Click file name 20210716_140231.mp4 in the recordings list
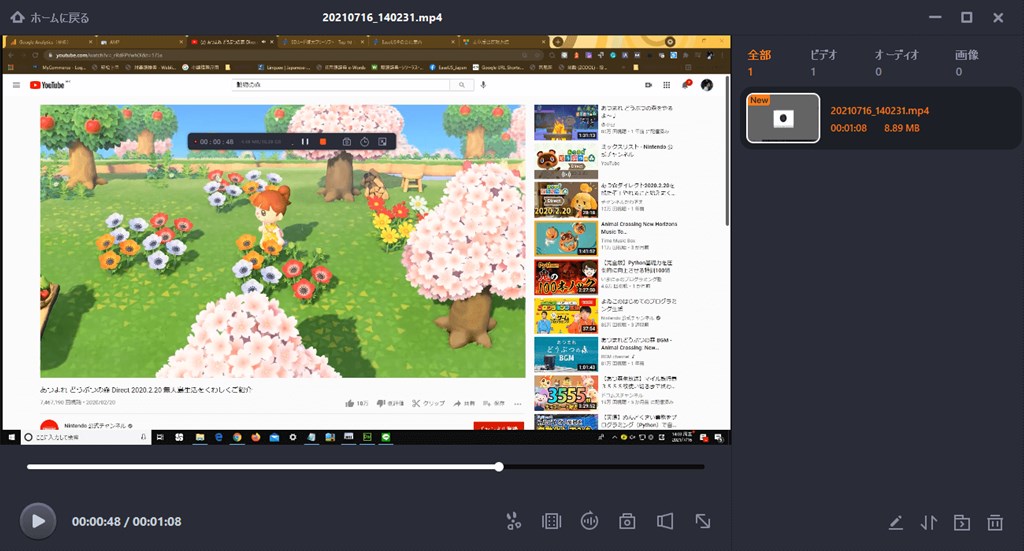 pos(880,110)
